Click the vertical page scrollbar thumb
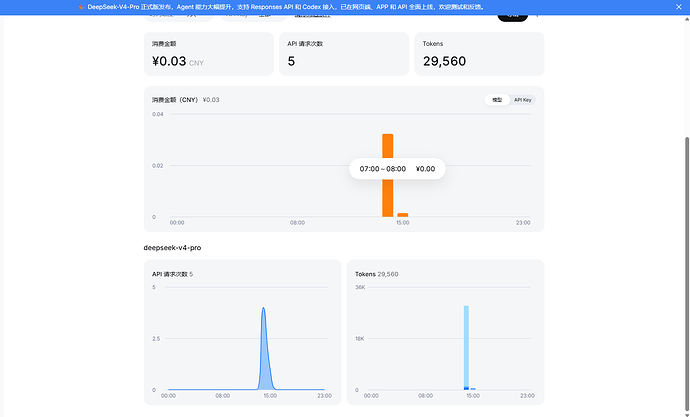690x417 pixels. [686, 275]
